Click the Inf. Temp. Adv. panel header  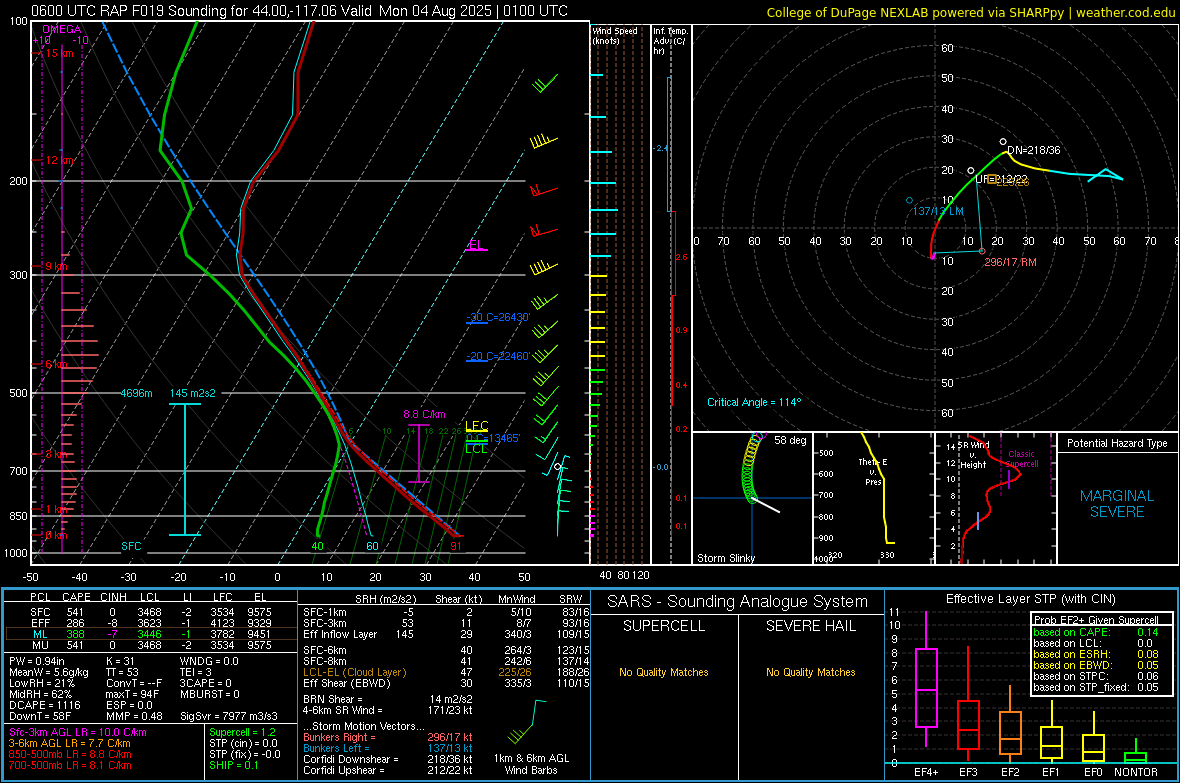(x=670, y=41)
